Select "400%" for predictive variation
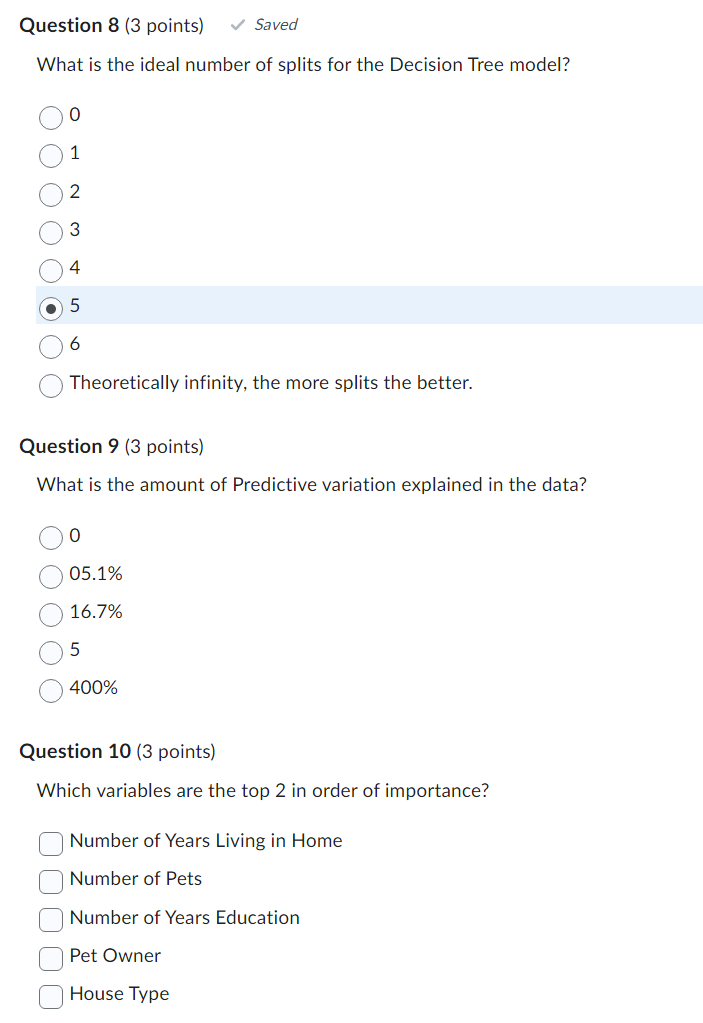The width and height of the screenshot is (703, 1023). pos(50,690)
